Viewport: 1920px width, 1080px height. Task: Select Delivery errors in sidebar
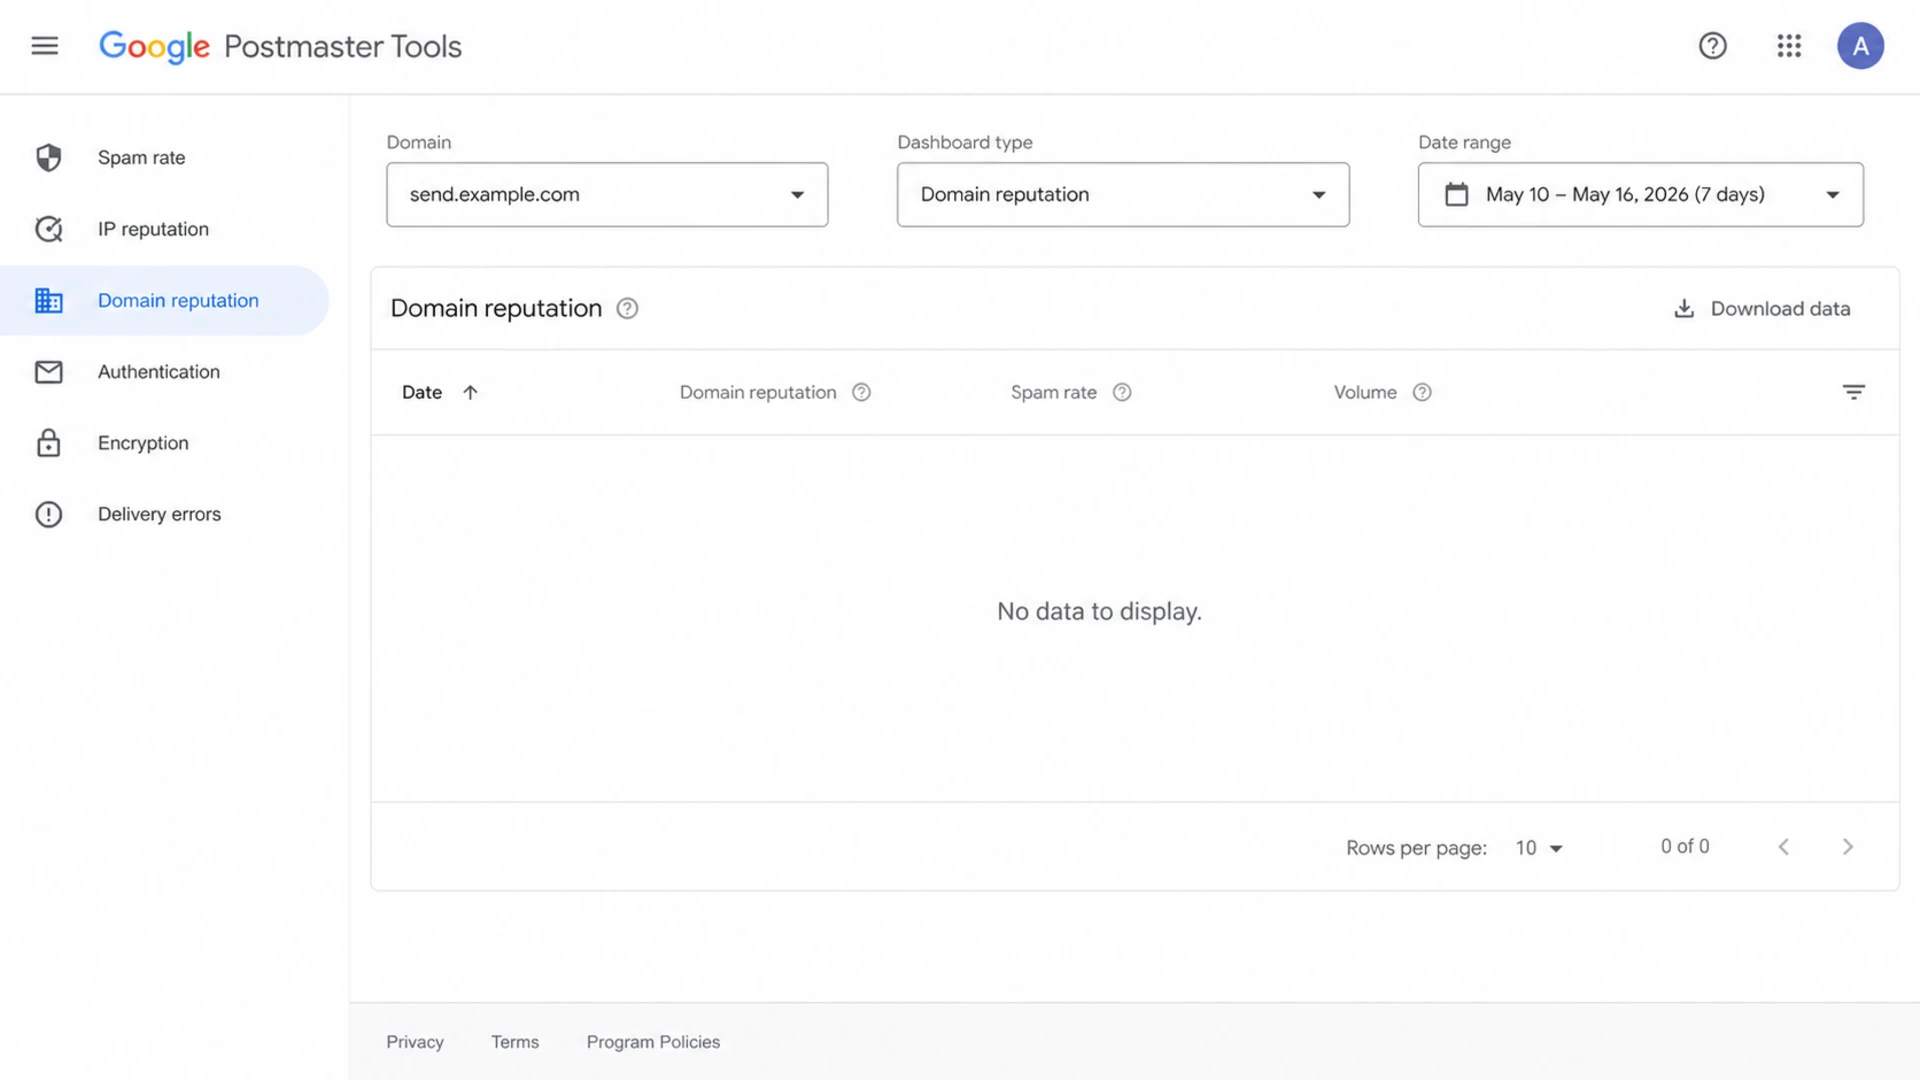[165, 514]
